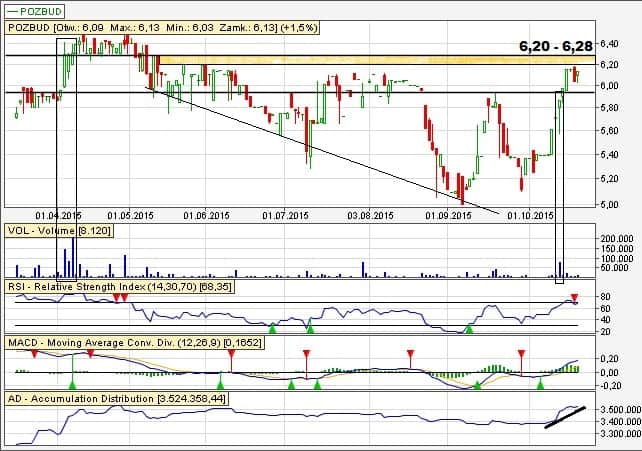
Task: Click the thick black AD trend line
Action: [565, 416]
